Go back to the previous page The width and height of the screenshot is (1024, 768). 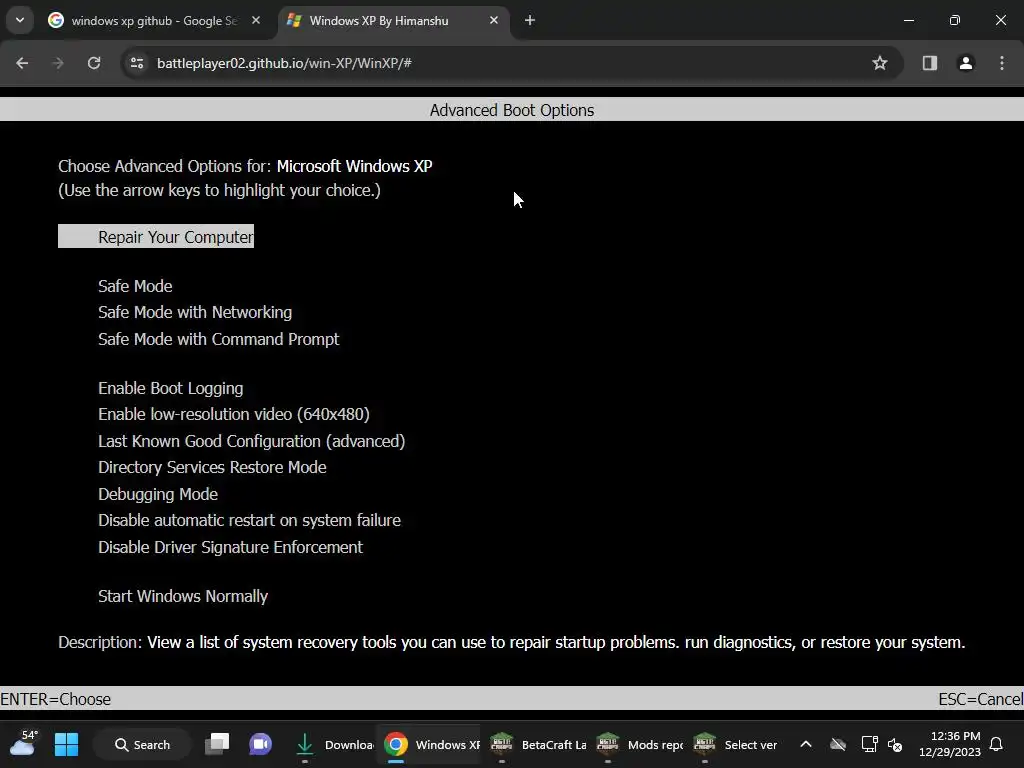click(22, 63)
